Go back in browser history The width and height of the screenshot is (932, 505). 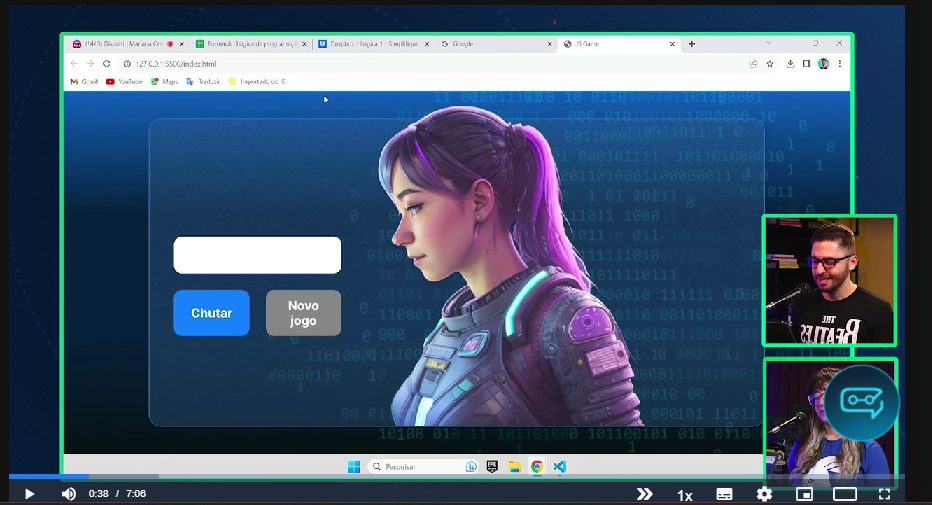pos(74,64)
